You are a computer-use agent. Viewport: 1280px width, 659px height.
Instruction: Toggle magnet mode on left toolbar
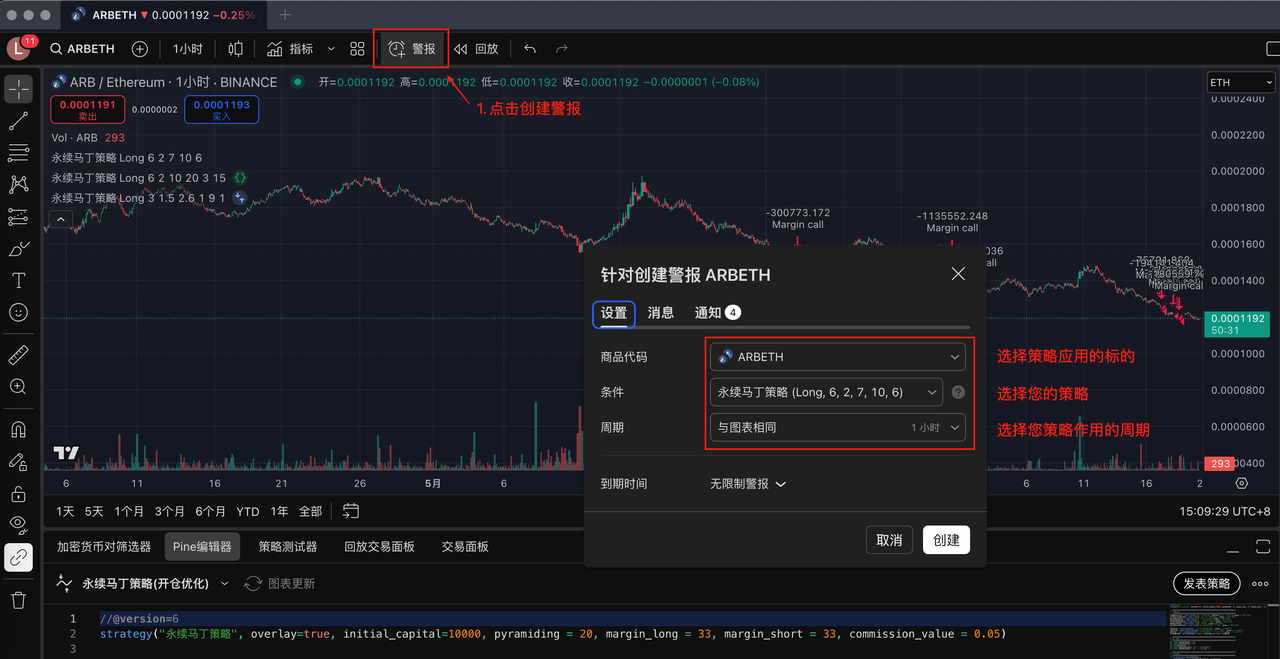coord(18,430)
